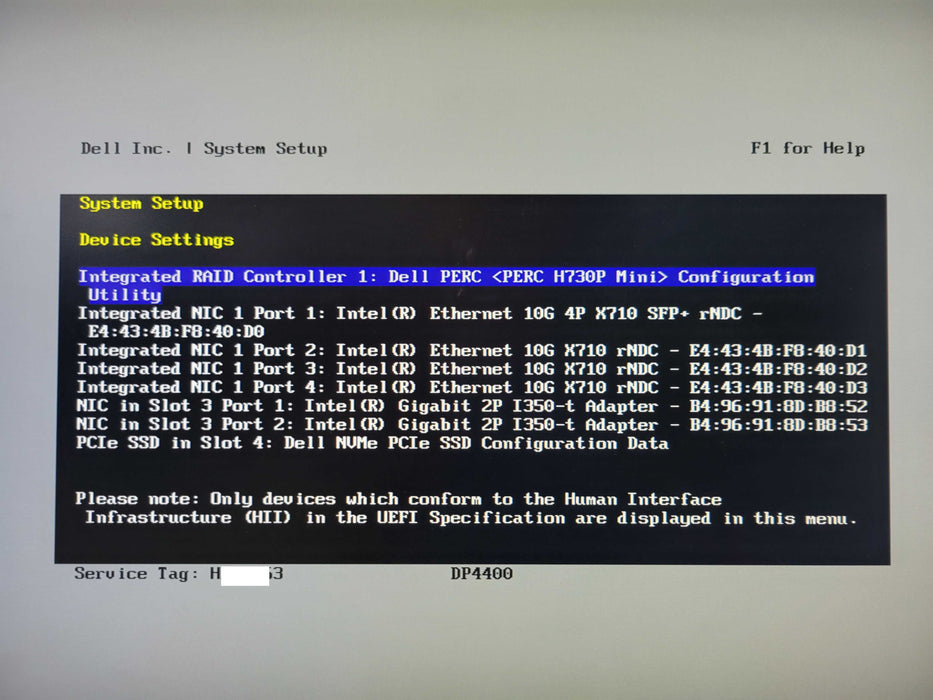933x700 pixels.
Task: Click the yellow Device Settings heading
Action: tap(156, 240)
